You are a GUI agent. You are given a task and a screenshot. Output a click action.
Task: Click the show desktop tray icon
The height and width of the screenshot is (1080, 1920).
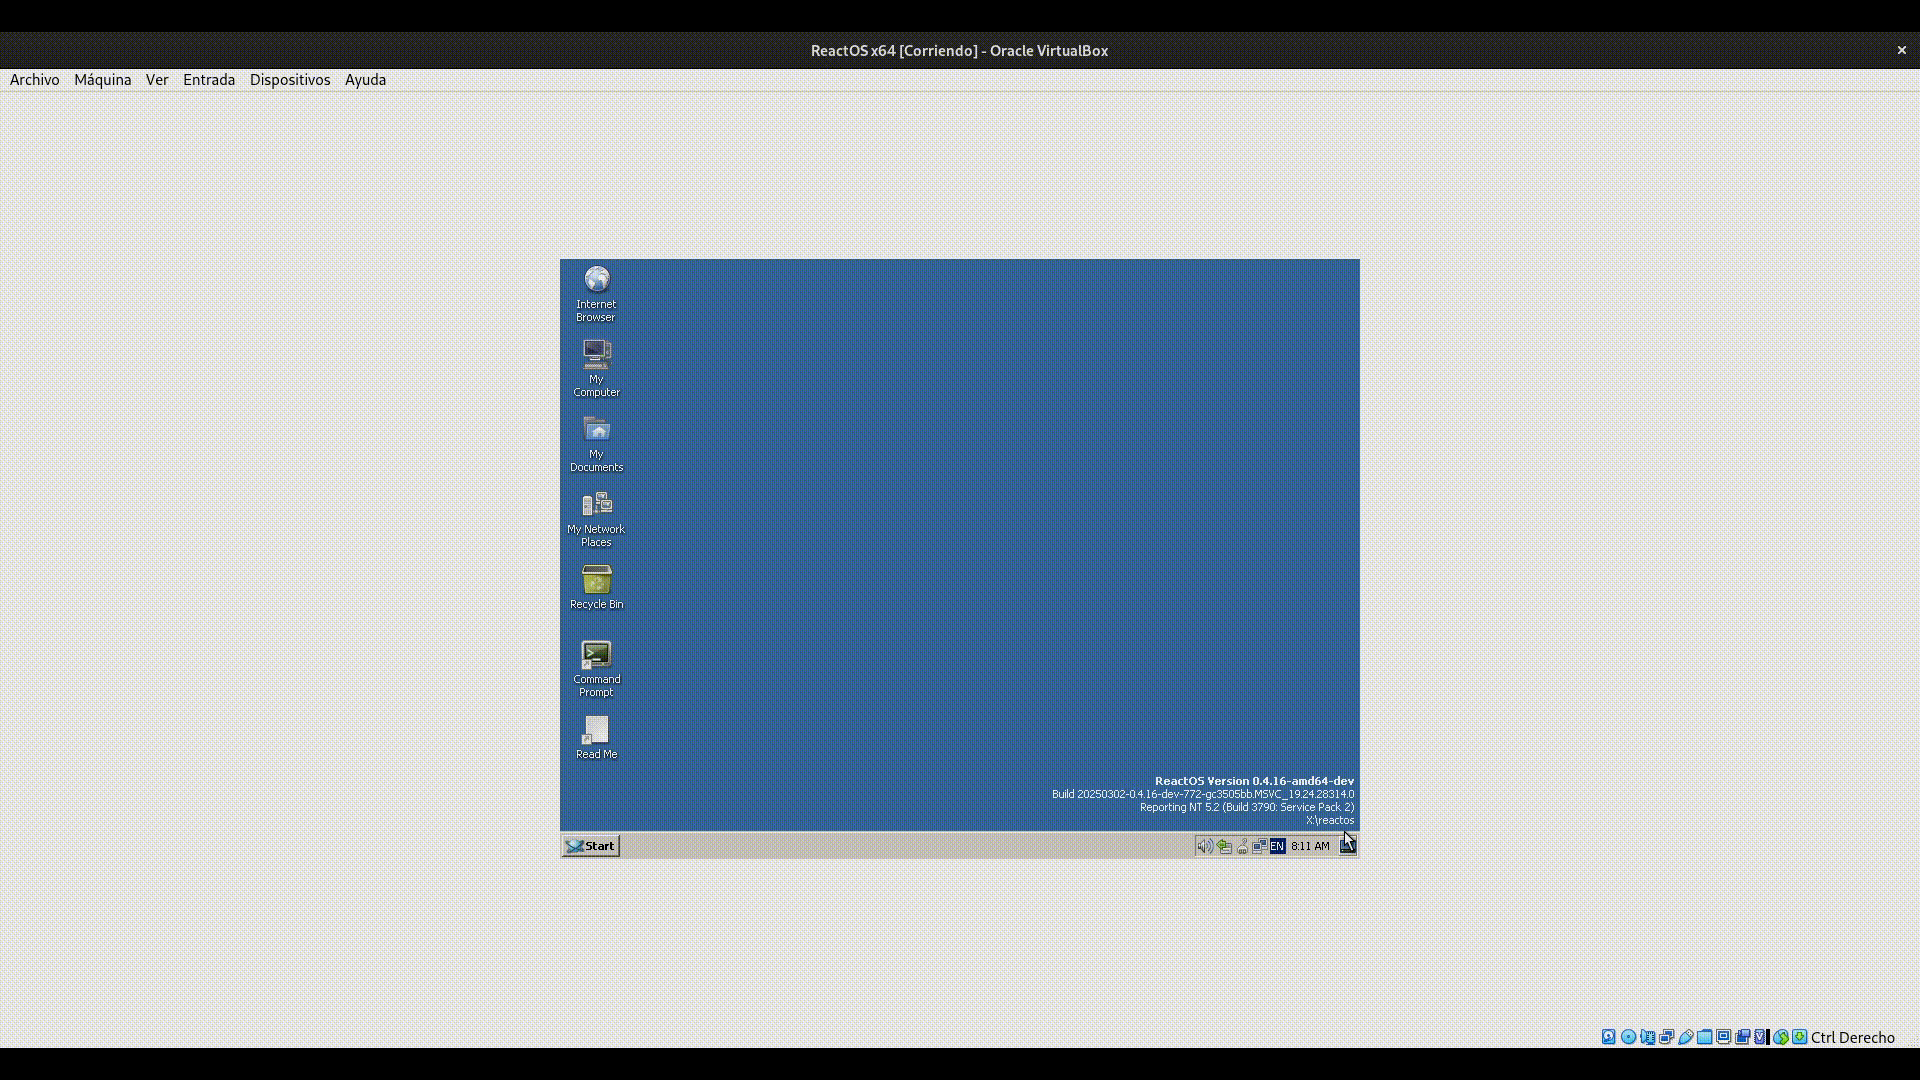1348,846
